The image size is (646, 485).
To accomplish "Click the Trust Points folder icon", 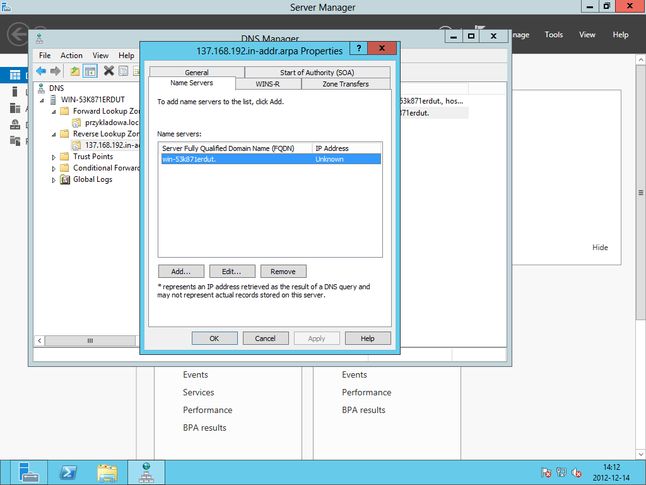I will point(65,156).
